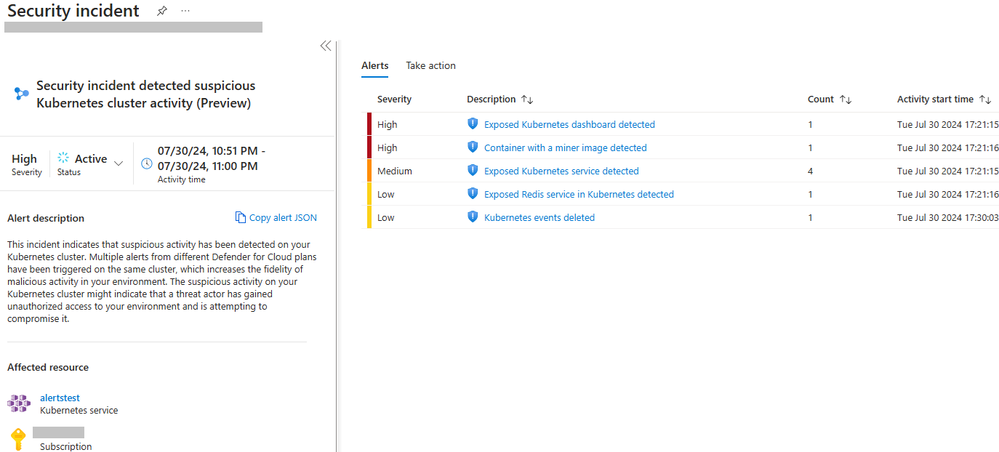Click shield icon beside Exposed Redis service

click(472, 194)
